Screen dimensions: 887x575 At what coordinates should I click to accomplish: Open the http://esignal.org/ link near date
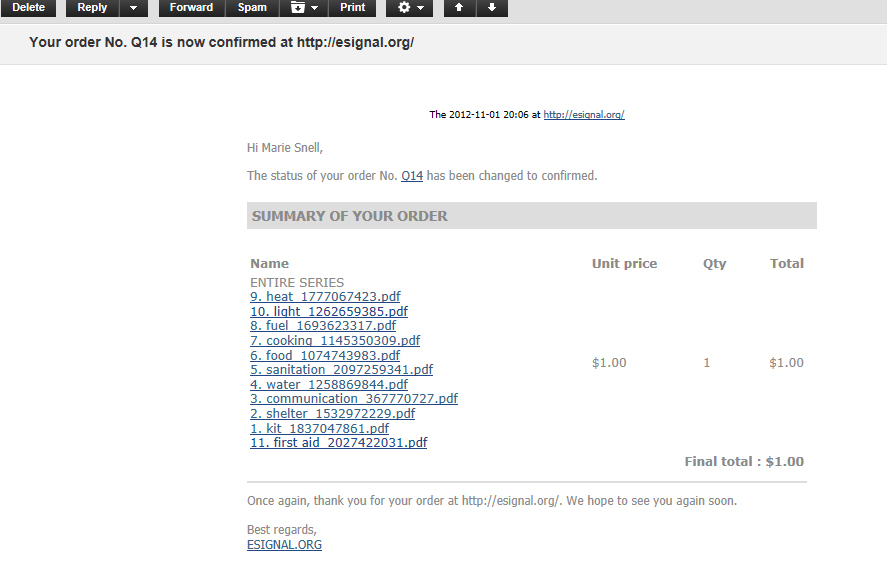[x=584, y=114]
